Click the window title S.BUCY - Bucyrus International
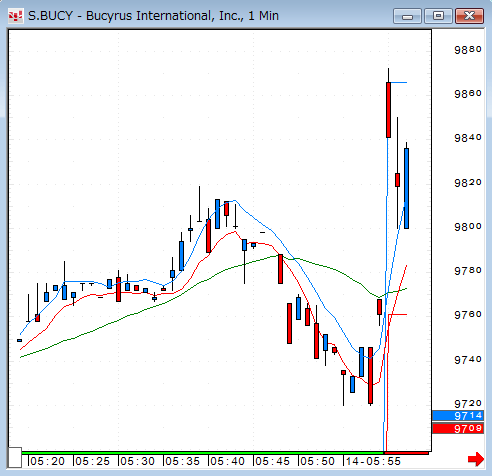Image resolution: width=492 pixels, height=476 pixels. coord(153,16)
